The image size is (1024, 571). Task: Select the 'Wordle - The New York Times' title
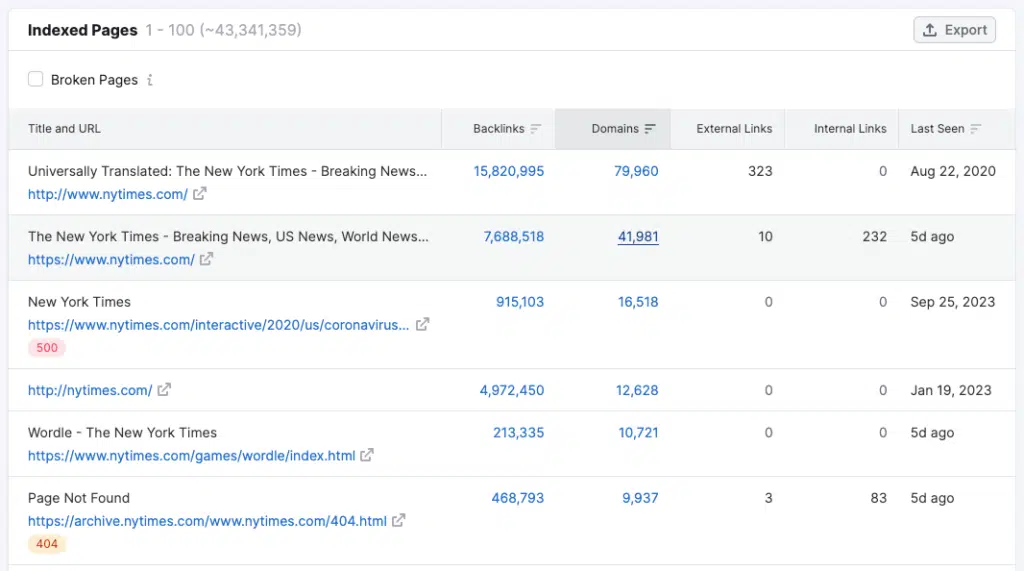[x=122, y=432]
